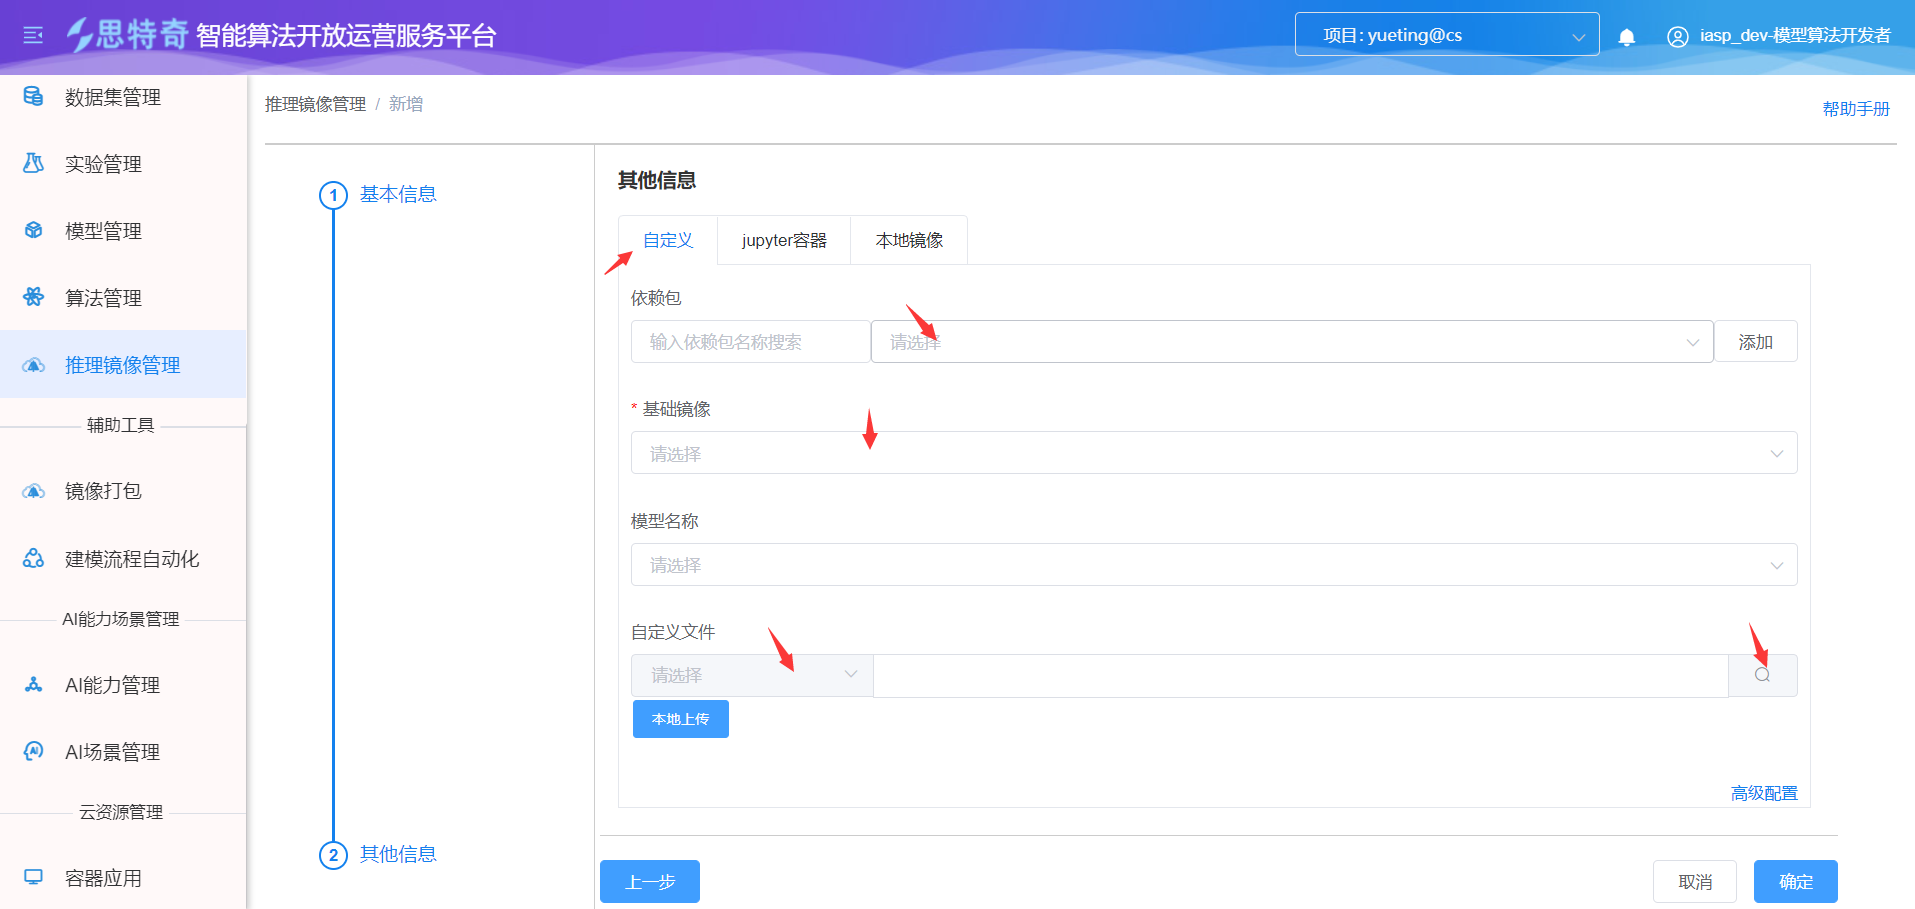Expand the 模型名称 select dropdown

1213,565
